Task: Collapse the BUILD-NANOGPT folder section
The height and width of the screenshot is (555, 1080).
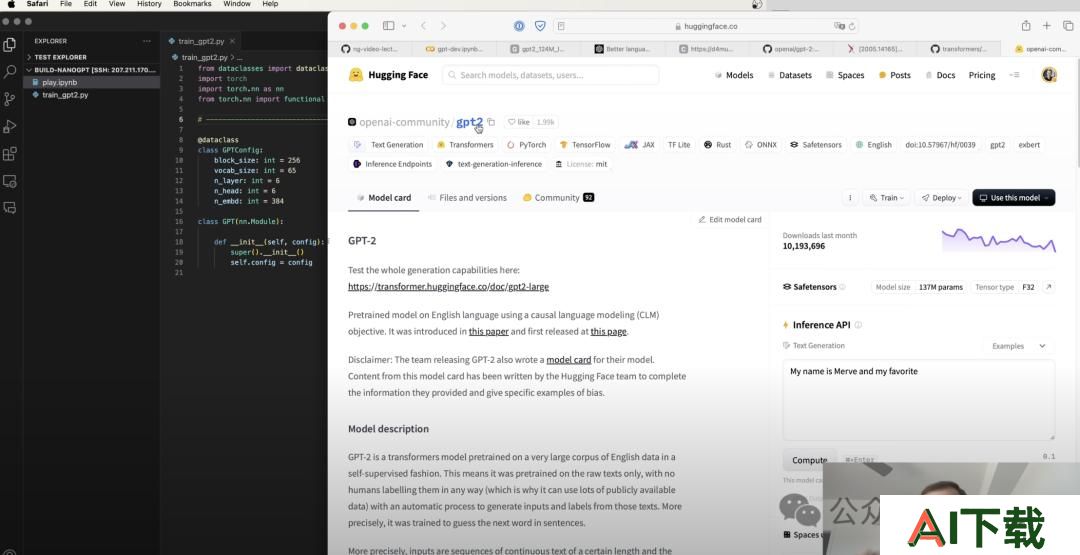Action: point(92,70)
